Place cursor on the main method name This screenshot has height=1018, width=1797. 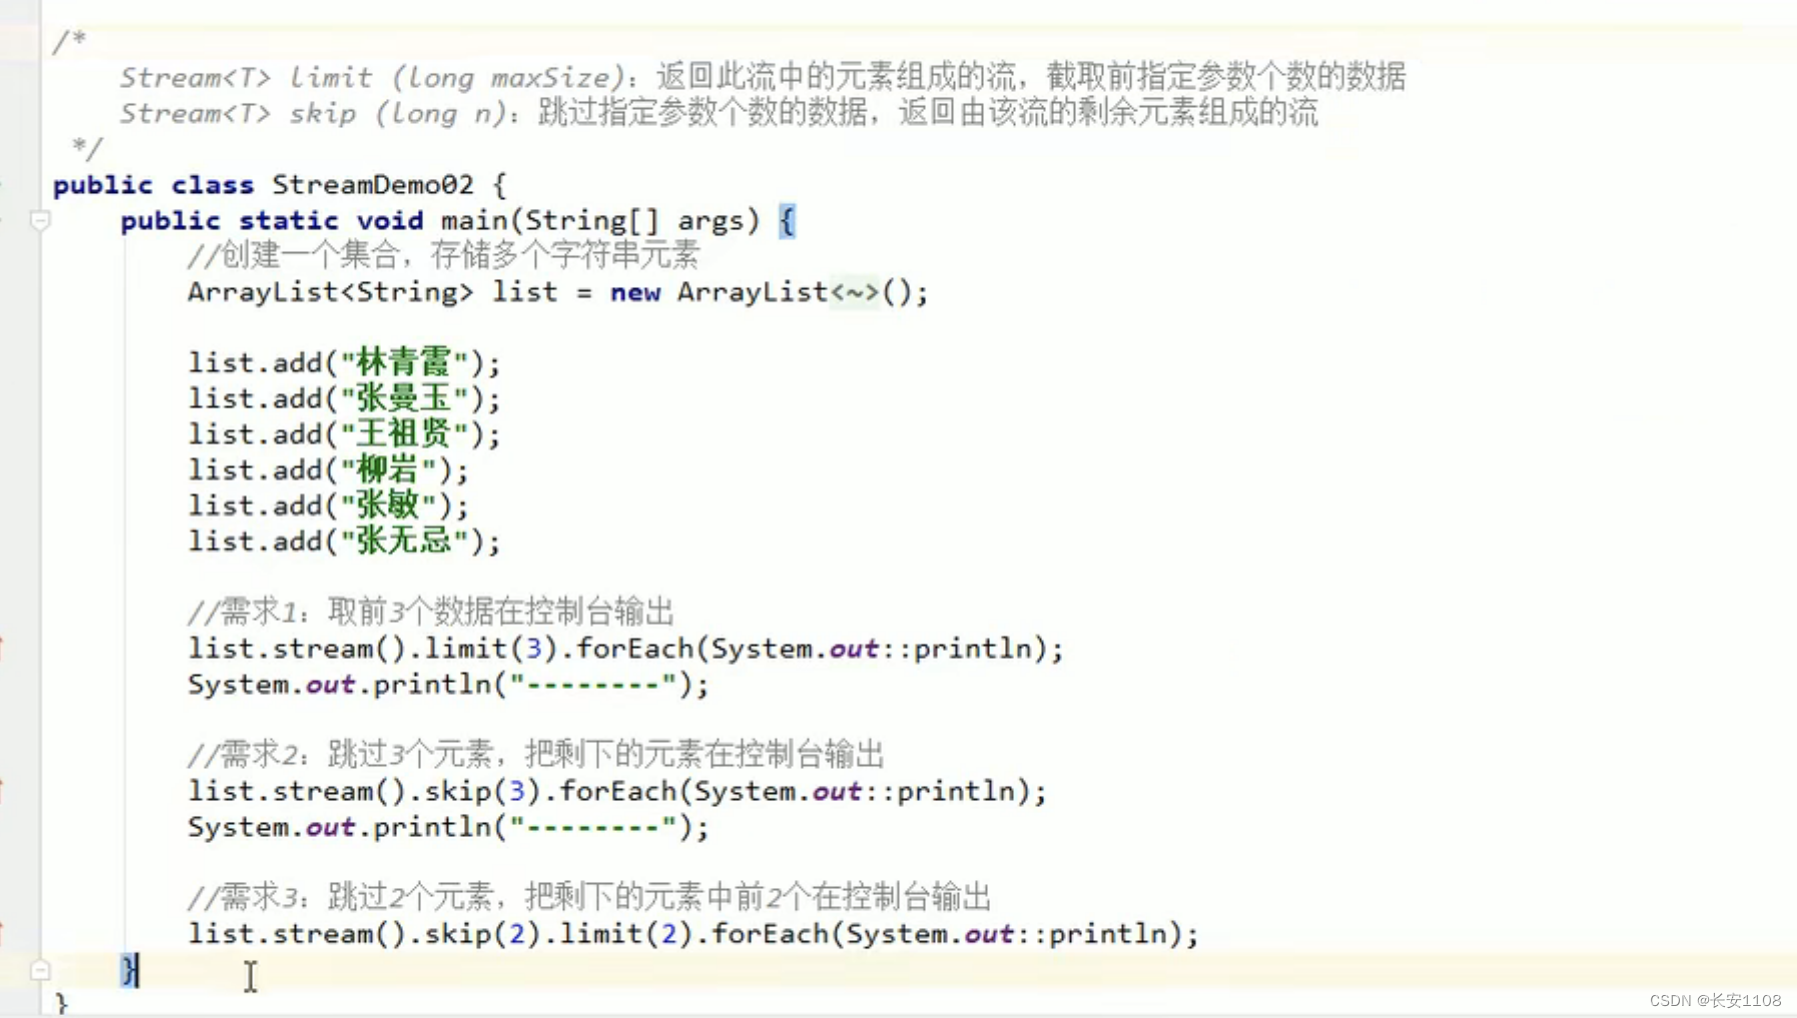tap(474, 221)
